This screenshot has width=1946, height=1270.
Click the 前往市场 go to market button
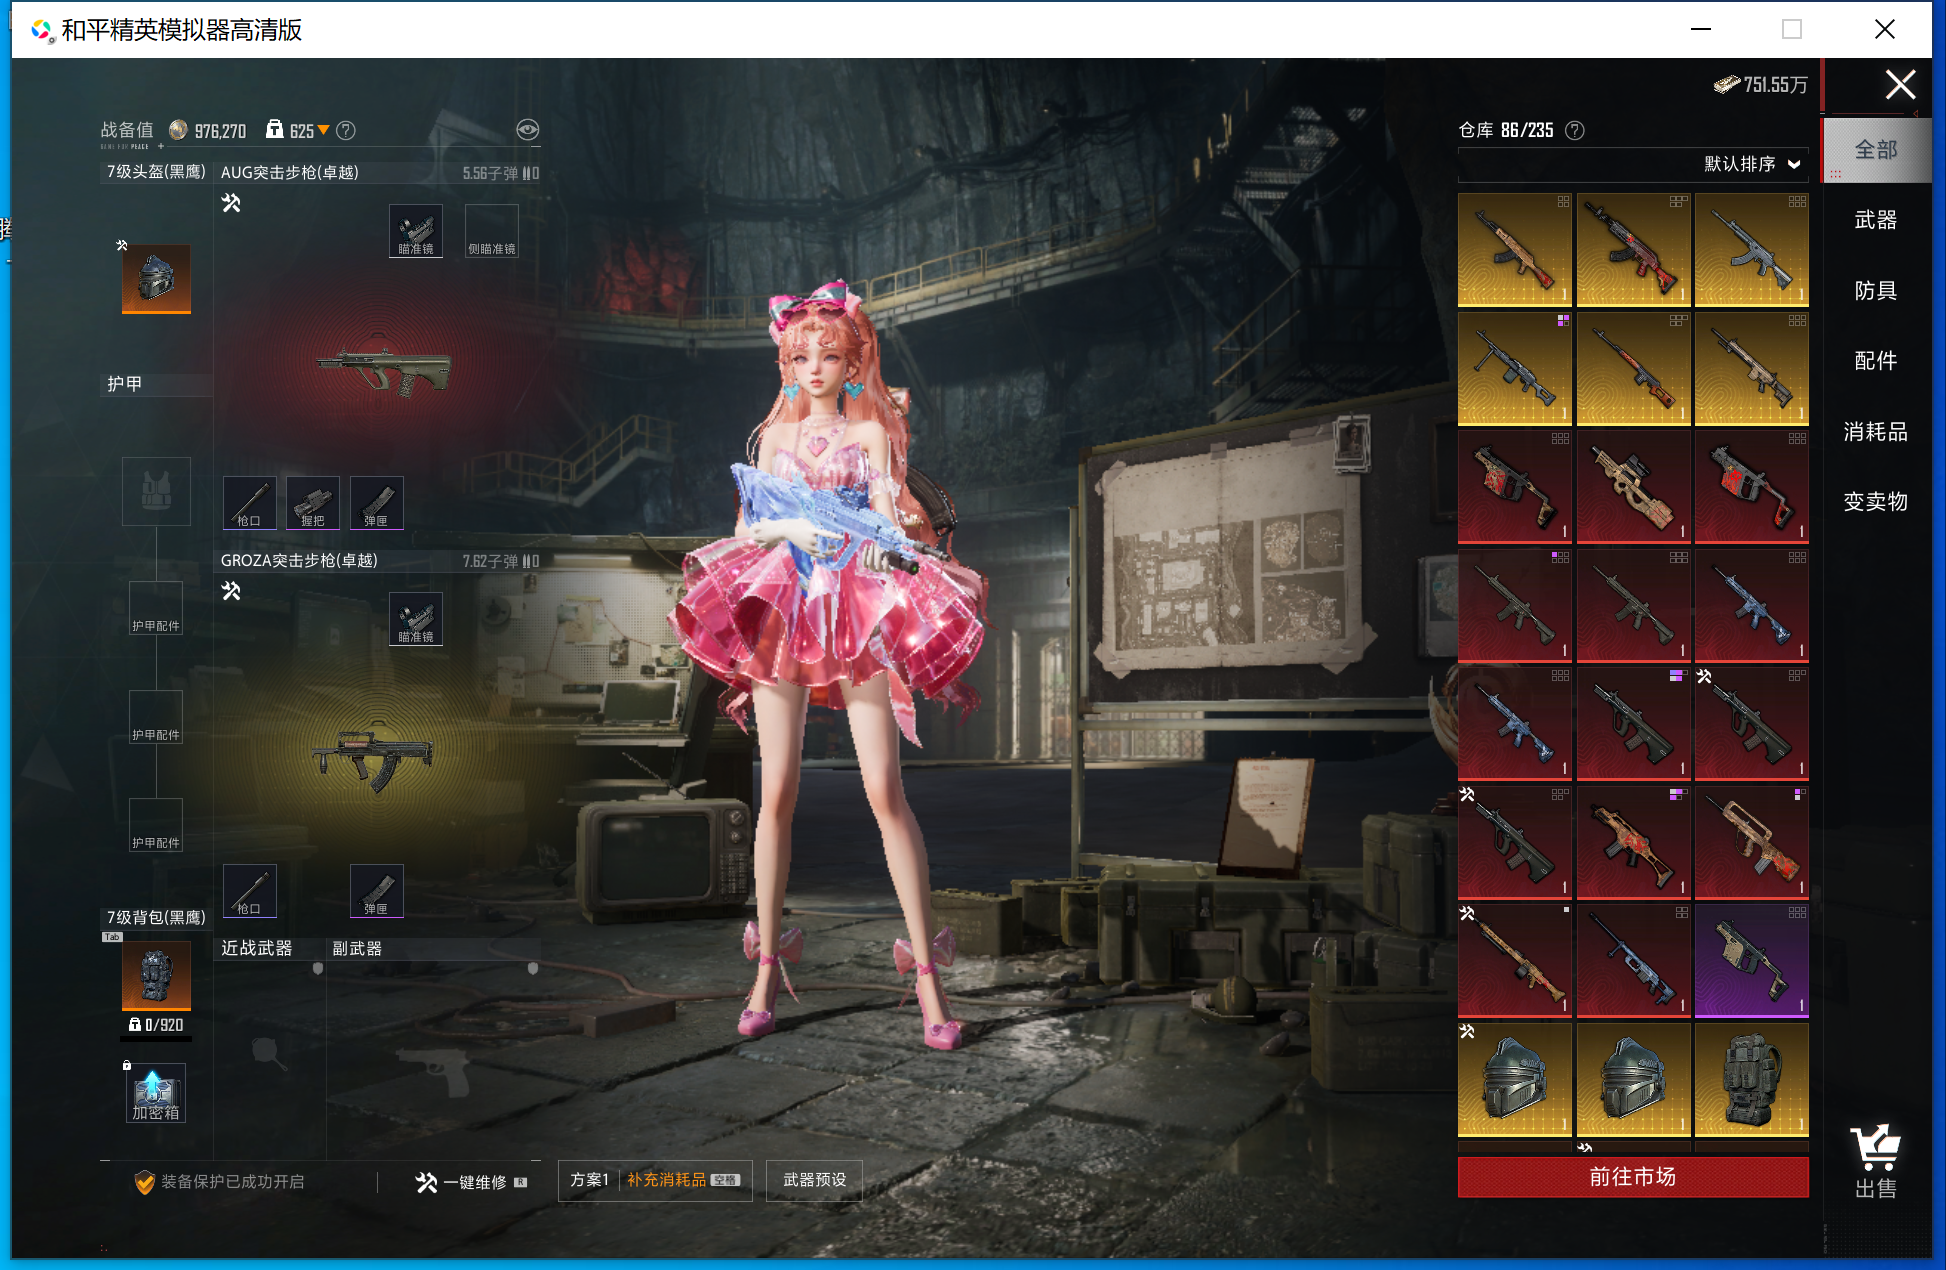[x=1632, y=1177]
